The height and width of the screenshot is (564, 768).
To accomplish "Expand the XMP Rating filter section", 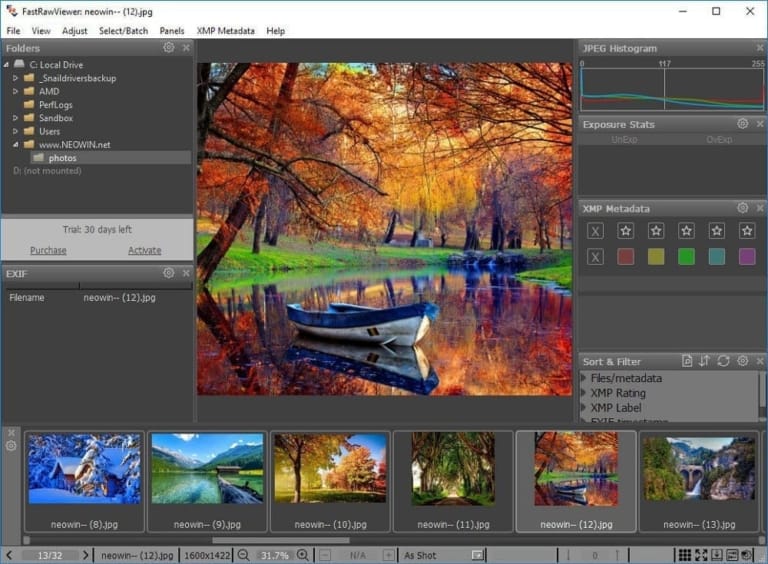I will pyautogui.click(x=583, y=392).
